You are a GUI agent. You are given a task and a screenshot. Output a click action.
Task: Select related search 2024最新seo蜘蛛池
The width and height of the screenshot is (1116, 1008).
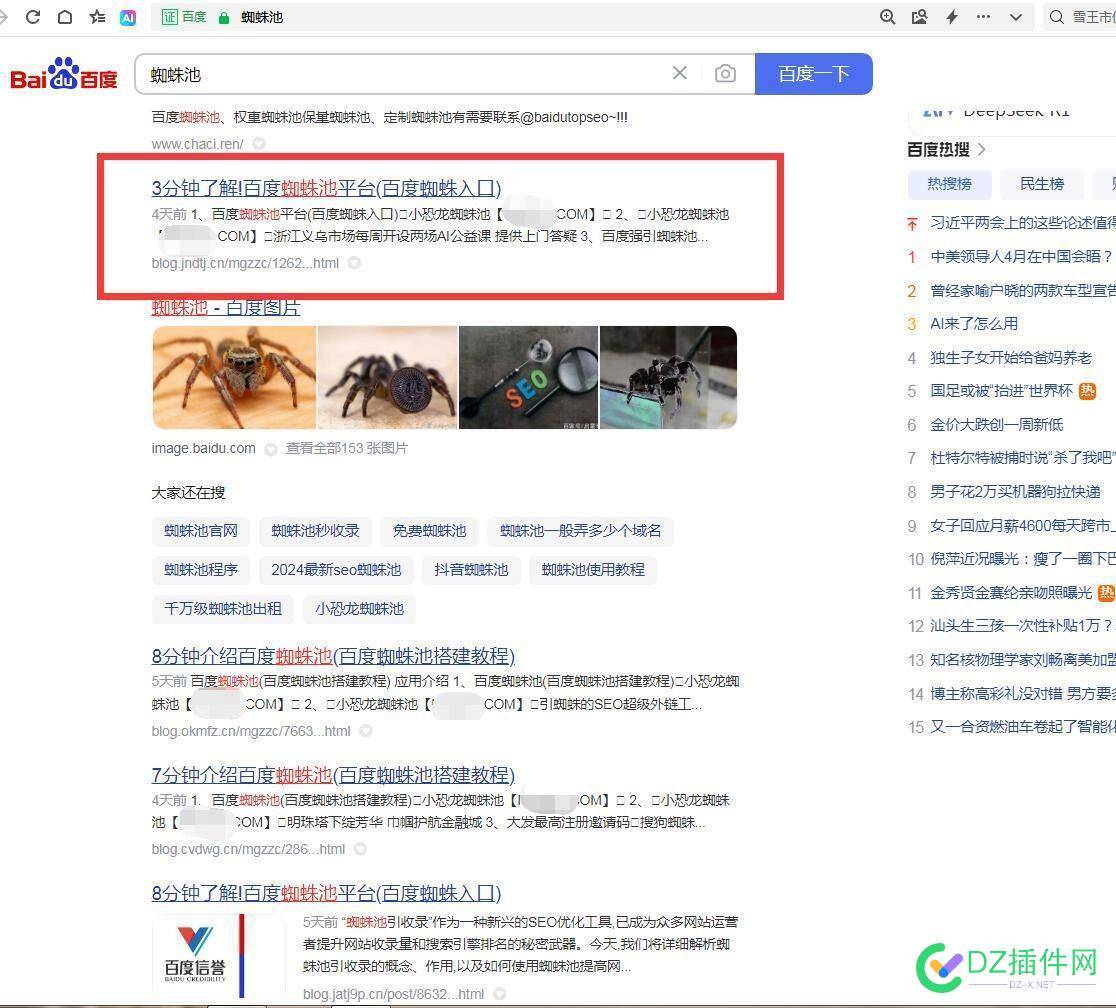336,570
